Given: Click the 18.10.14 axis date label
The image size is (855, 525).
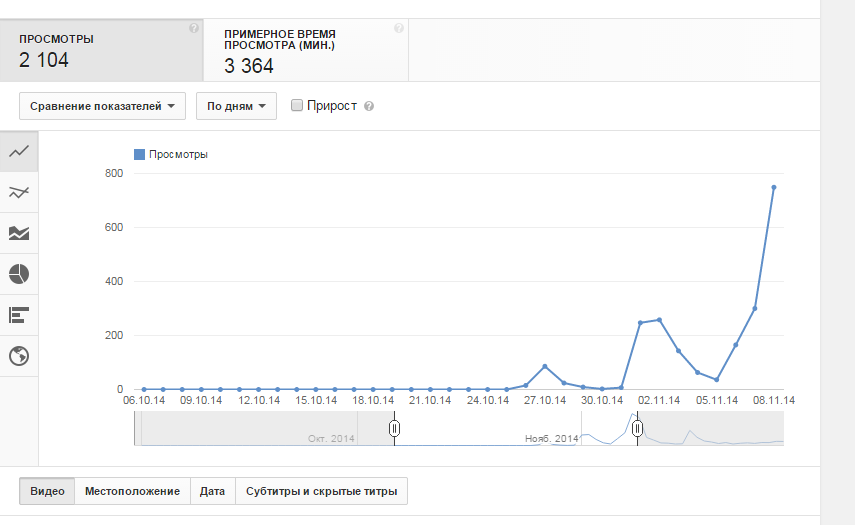Looking at the screenshot, I should (373, 401).
